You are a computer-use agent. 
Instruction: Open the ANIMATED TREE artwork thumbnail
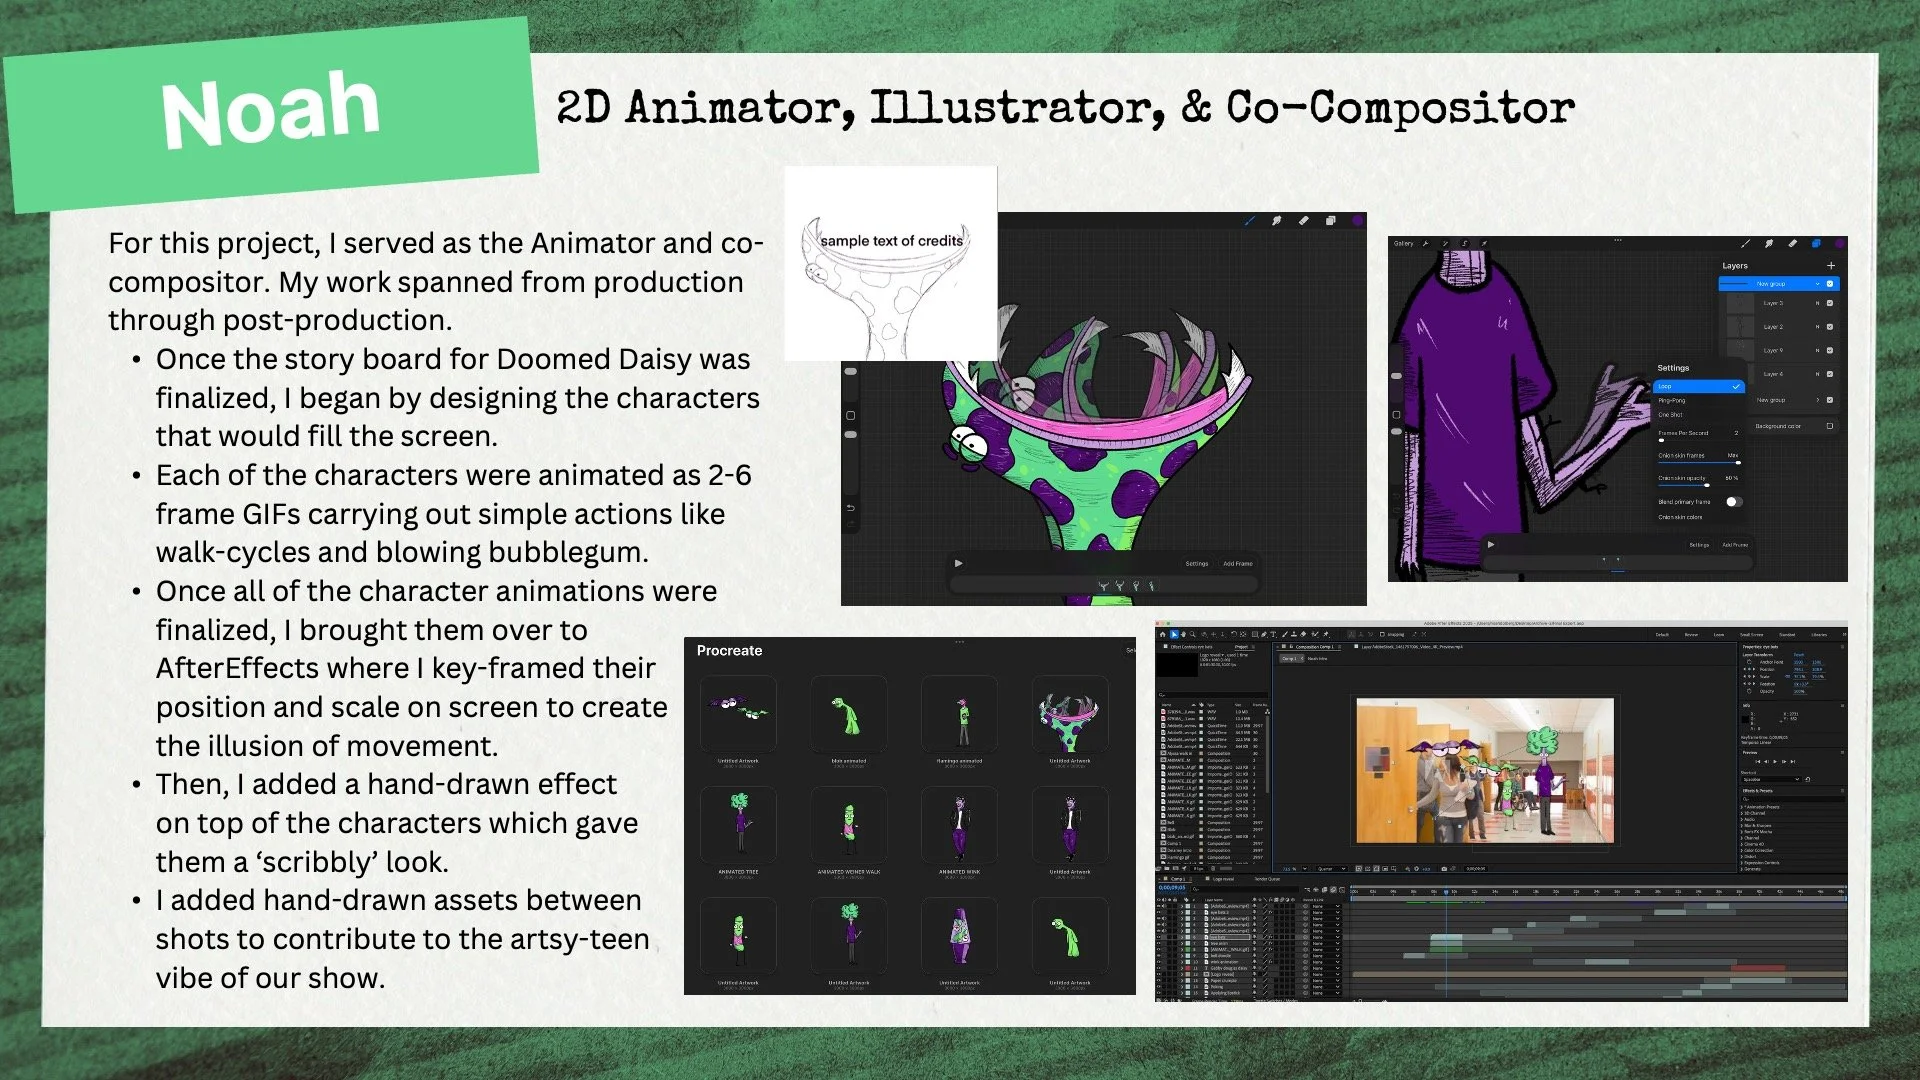click(738, 825)
